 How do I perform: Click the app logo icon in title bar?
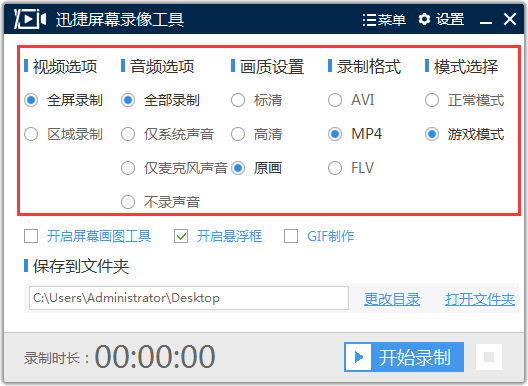(30, 19)
